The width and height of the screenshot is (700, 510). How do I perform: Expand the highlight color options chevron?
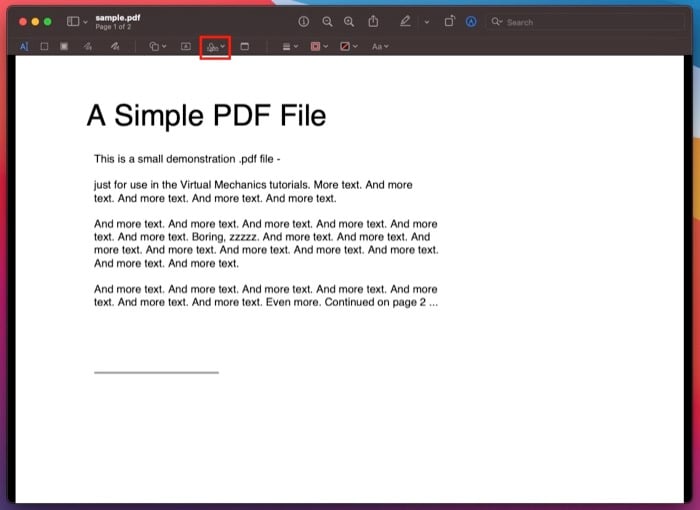[427, 22]
